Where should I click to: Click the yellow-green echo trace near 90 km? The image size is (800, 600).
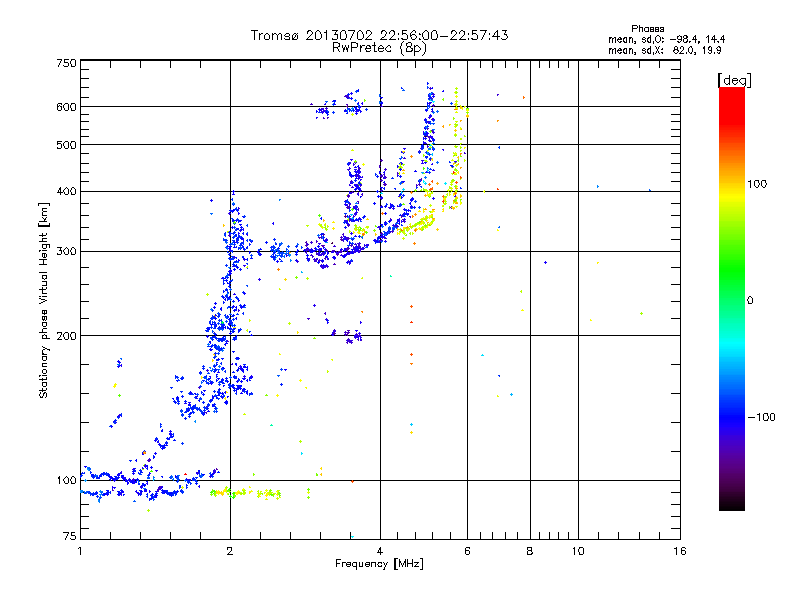245,493
